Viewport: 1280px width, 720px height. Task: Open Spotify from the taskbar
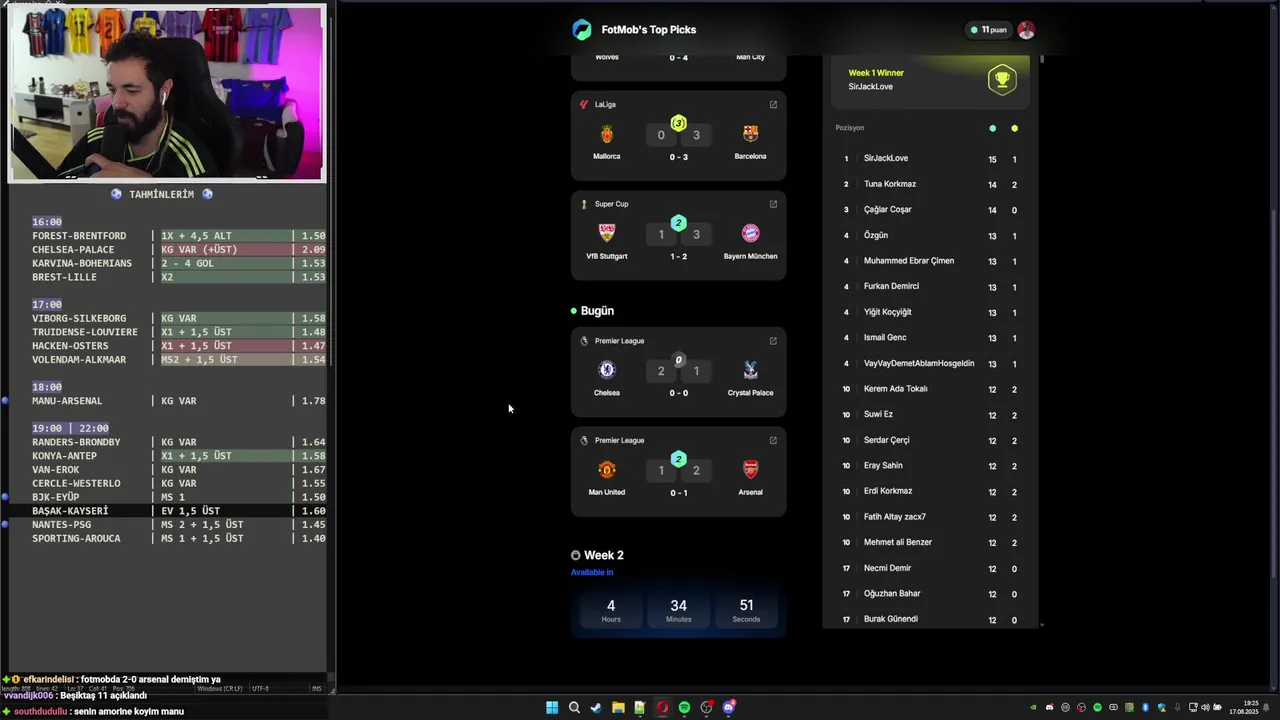[684, 707]
